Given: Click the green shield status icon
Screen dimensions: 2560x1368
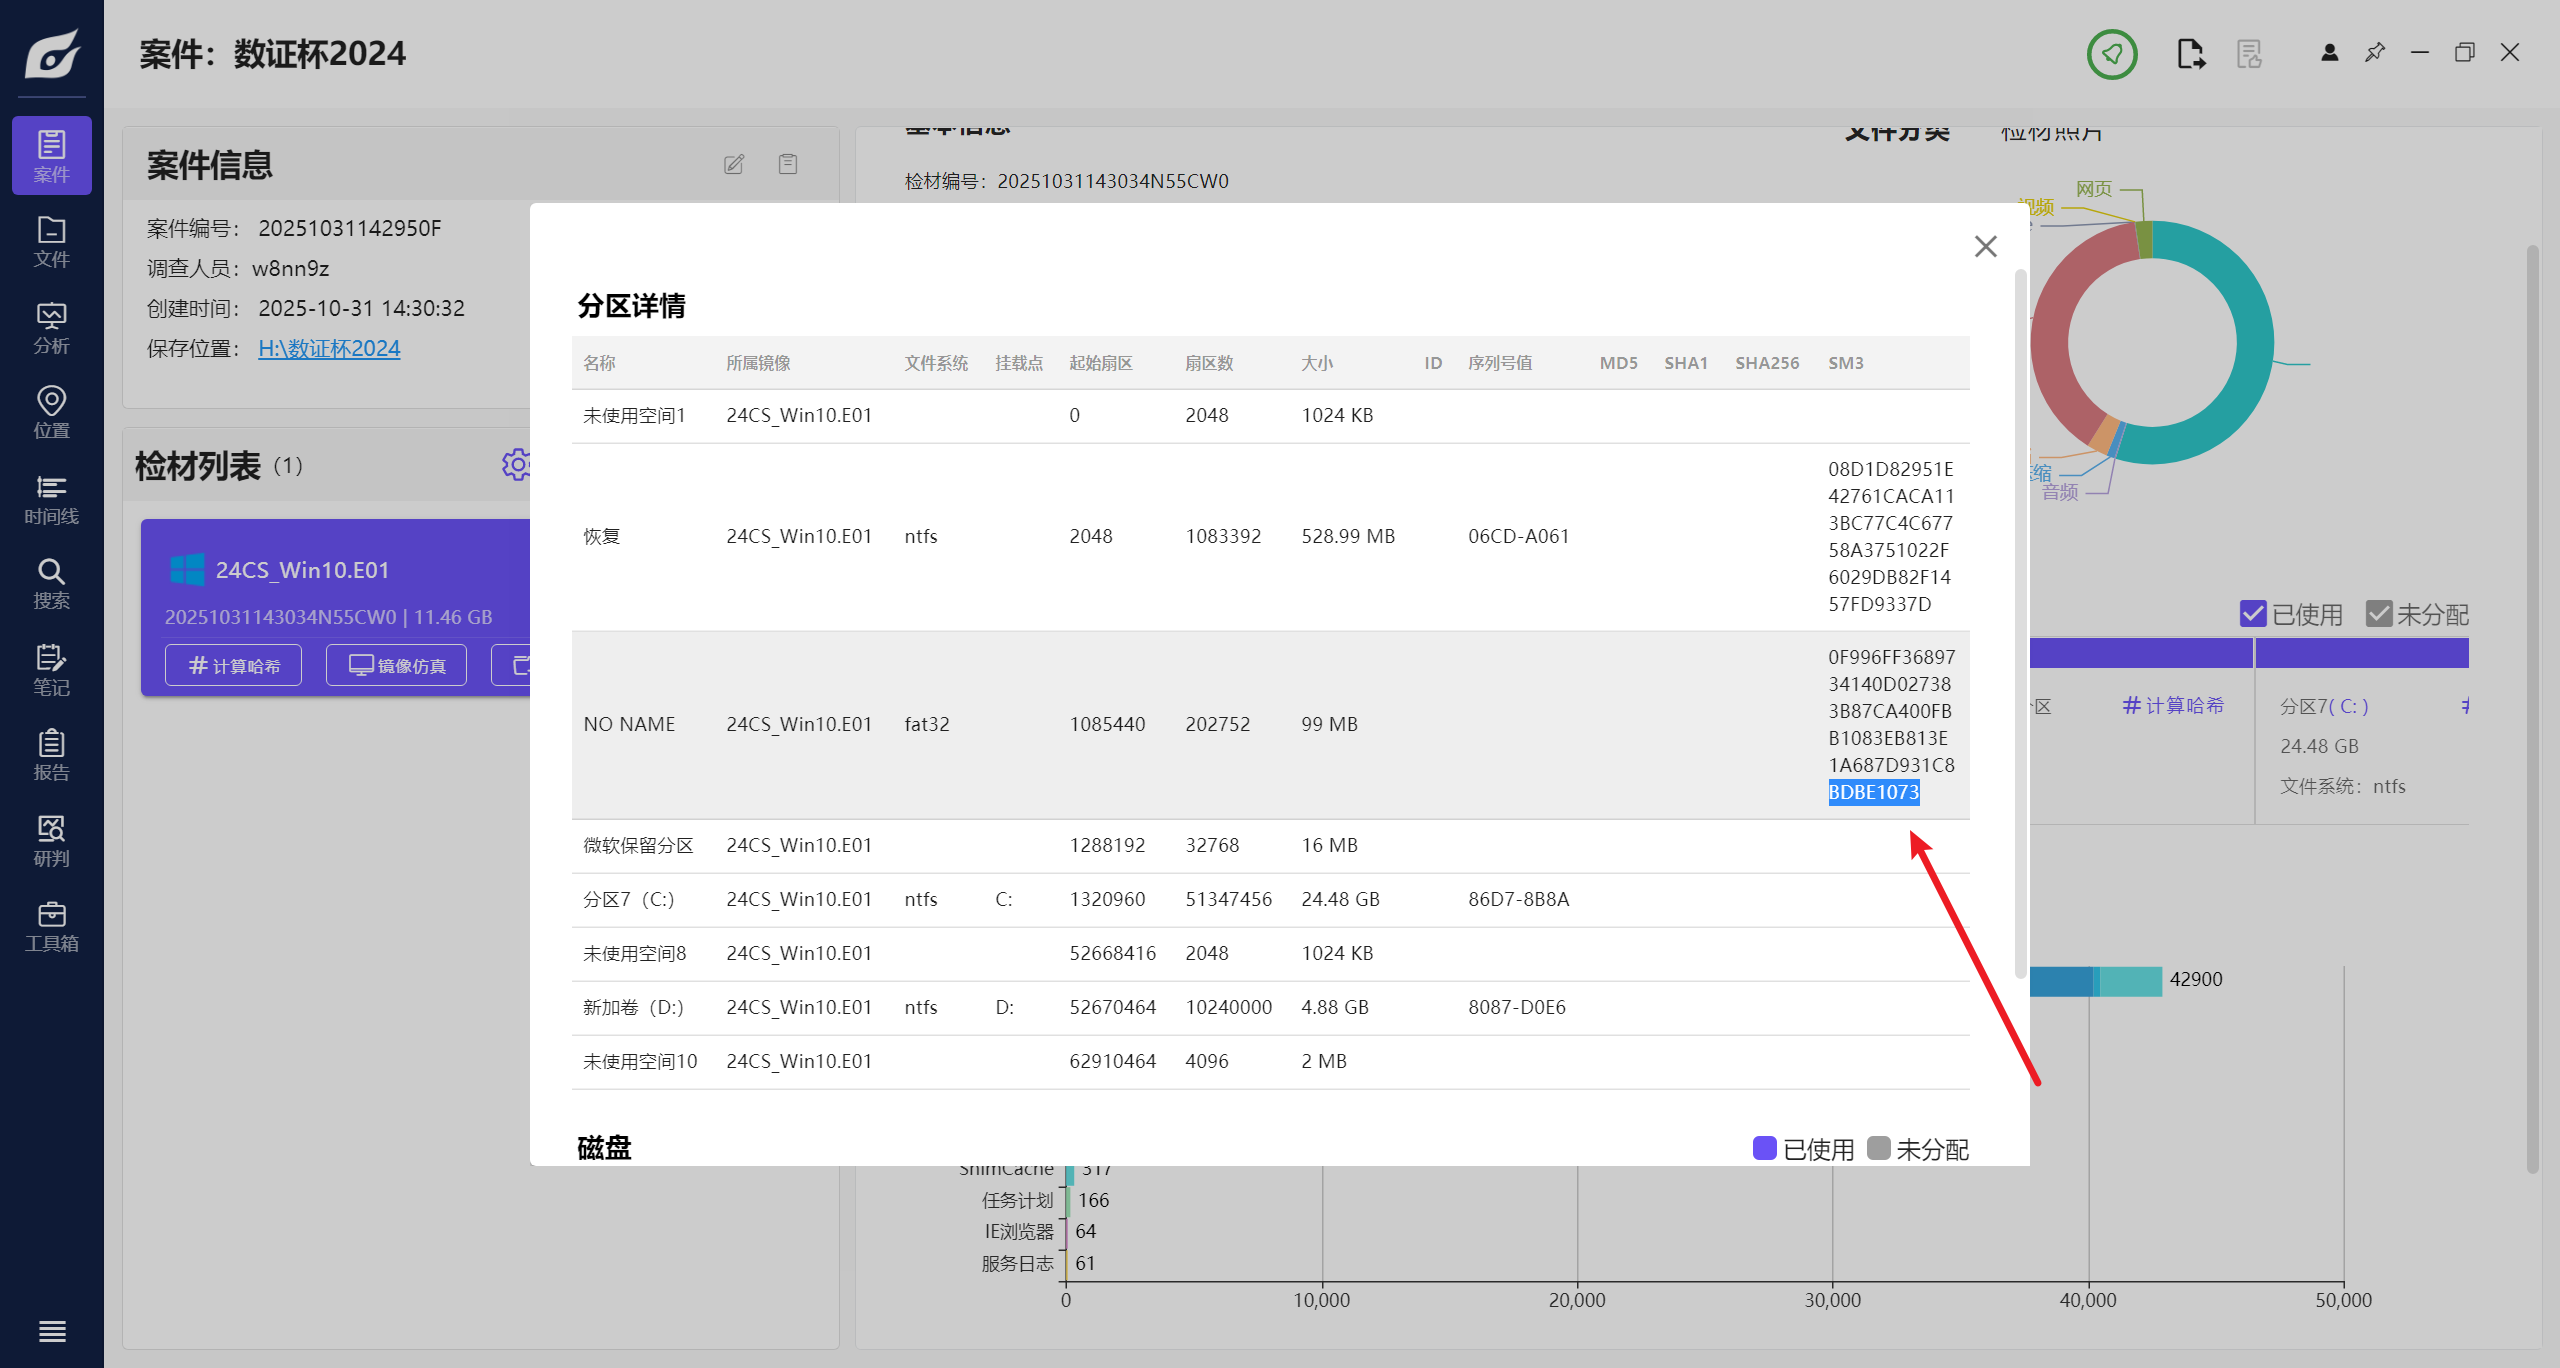Looking at the screenshot, I should tap(2111, 54).
